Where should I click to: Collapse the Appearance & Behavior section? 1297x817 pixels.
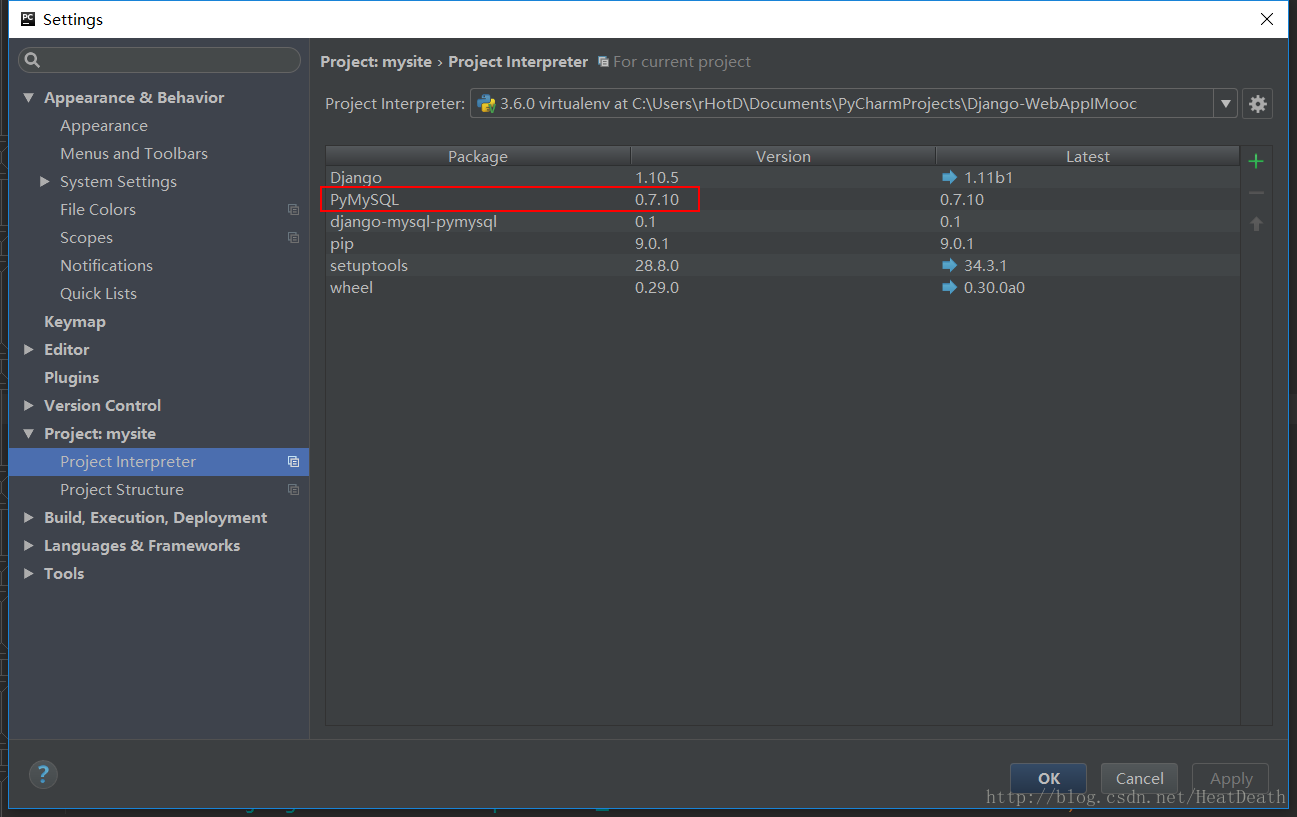[x=29, y=98]
